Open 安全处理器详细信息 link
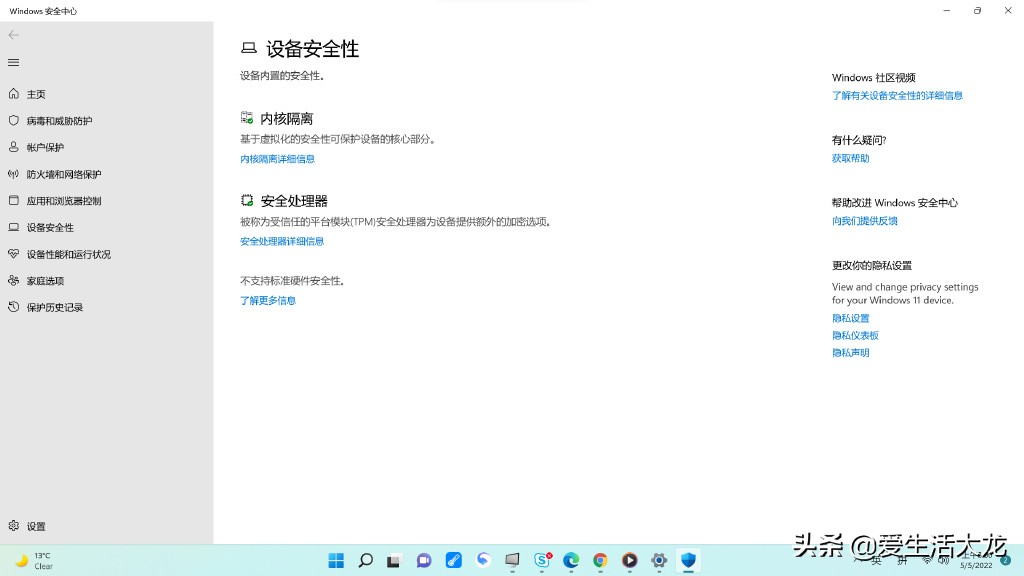The image size is (1024, 576). coord(282,241)
